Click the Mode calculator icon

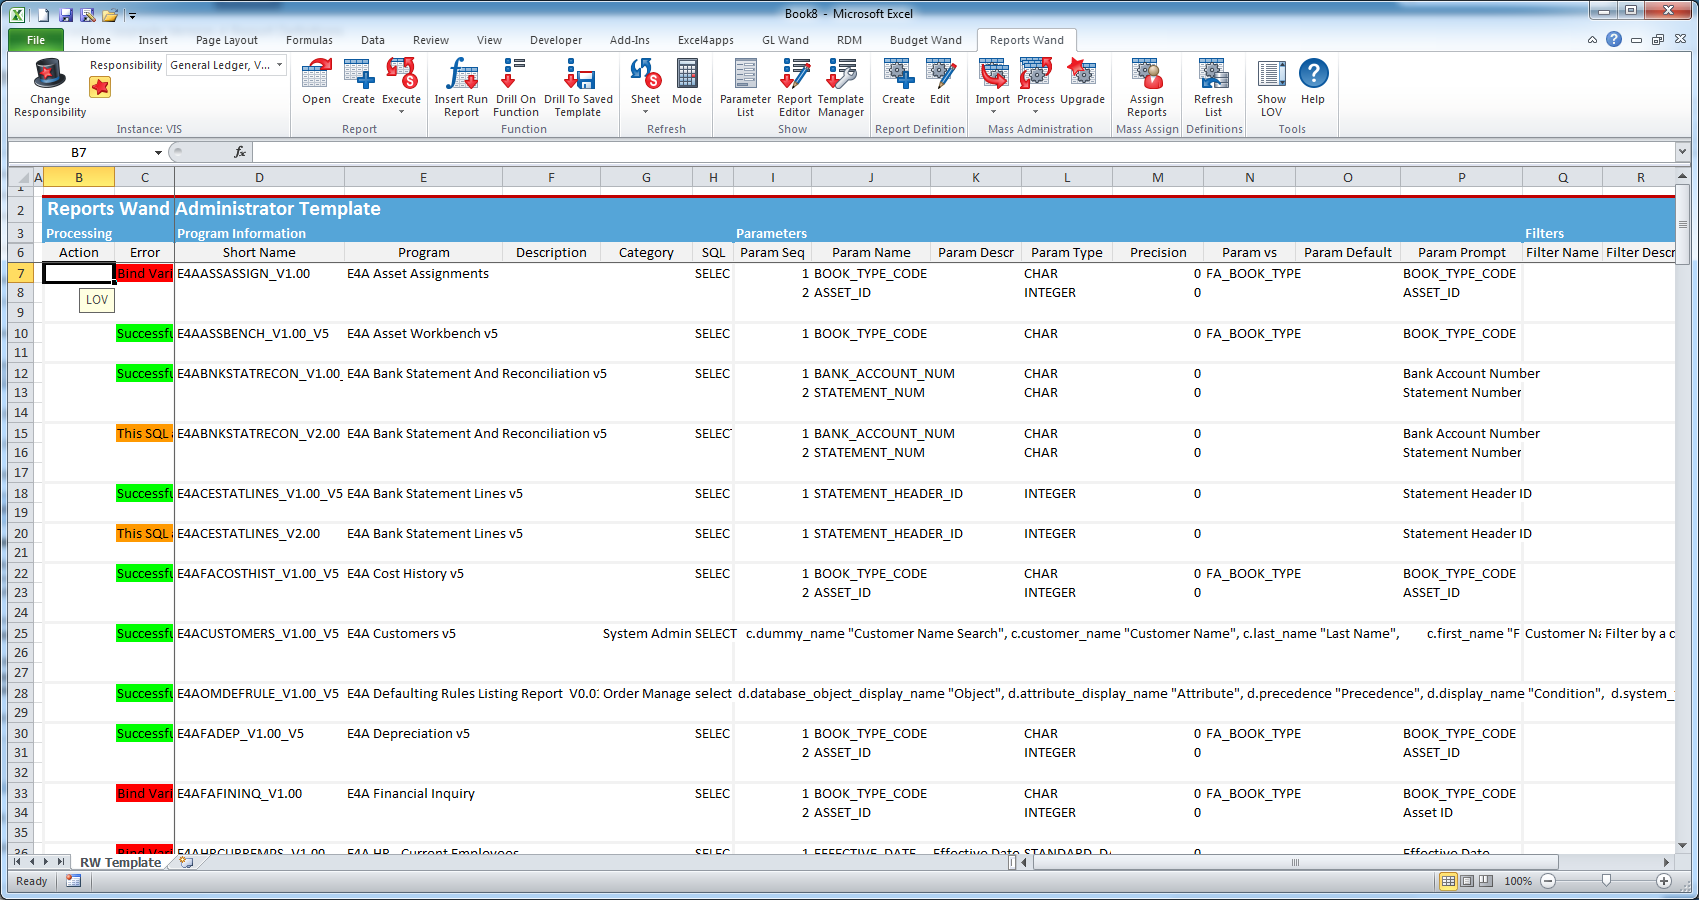click(687, 73)
